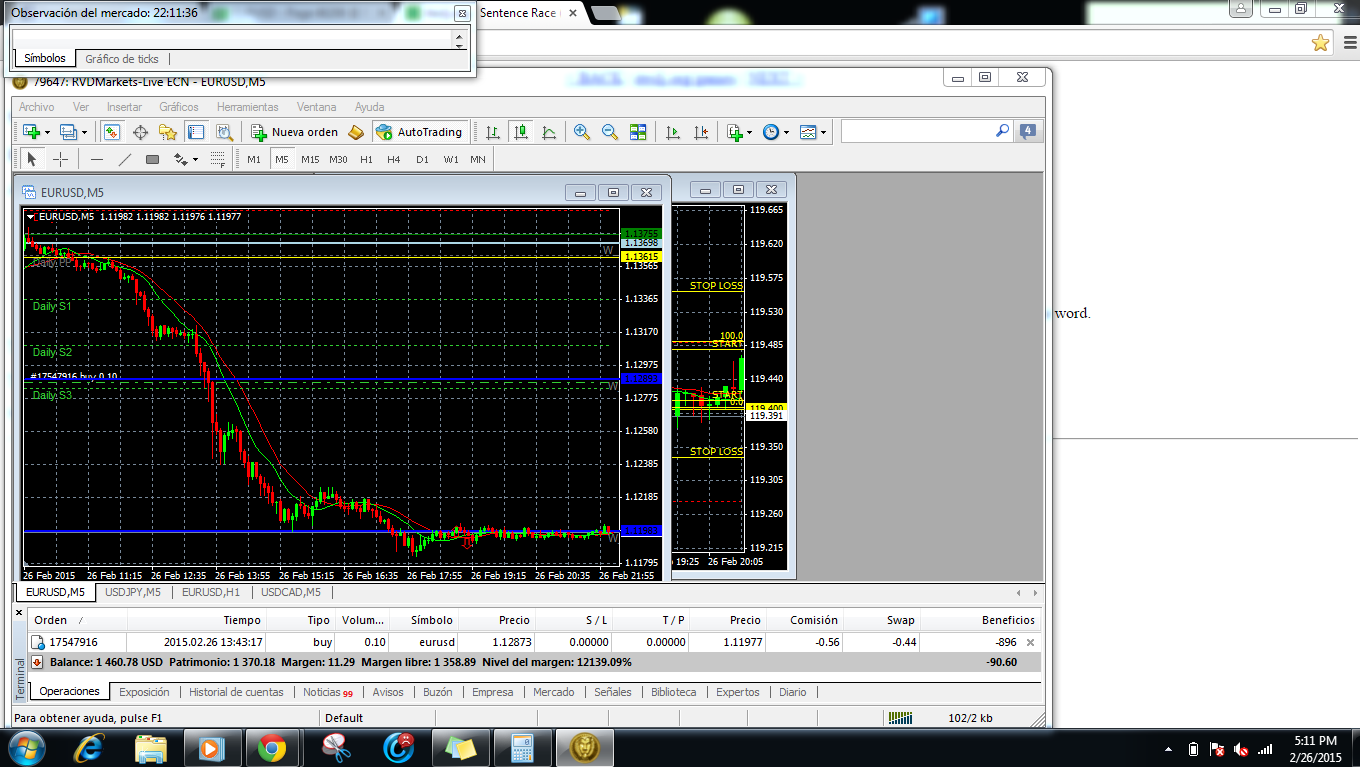Screen dimensions: 1360x767
Task: Sort orders by the Beneficios column header
Action: point(981,620)
